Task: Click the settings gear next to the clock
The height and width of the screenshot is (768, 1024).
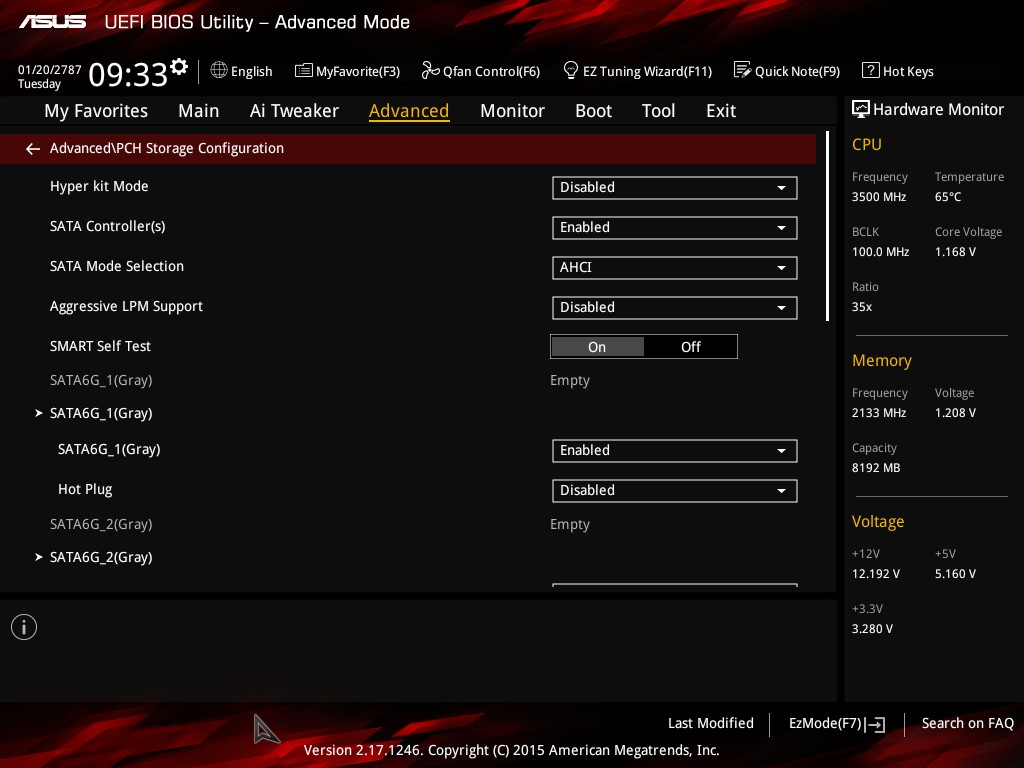Action: point(179,67)
